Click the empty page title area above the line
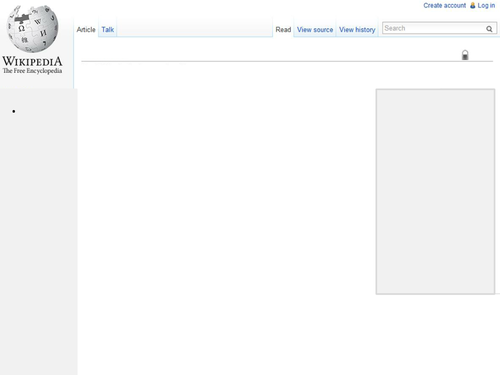 (x=267, y=53)
